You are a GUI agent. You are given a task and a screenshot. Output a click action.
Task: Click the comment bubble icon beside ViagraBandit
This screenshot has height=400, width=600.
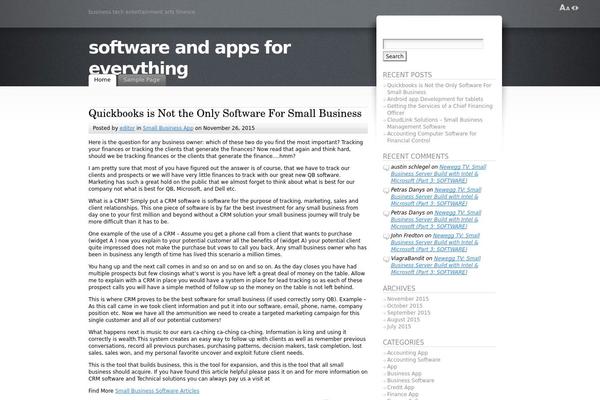tap(386, 260)
